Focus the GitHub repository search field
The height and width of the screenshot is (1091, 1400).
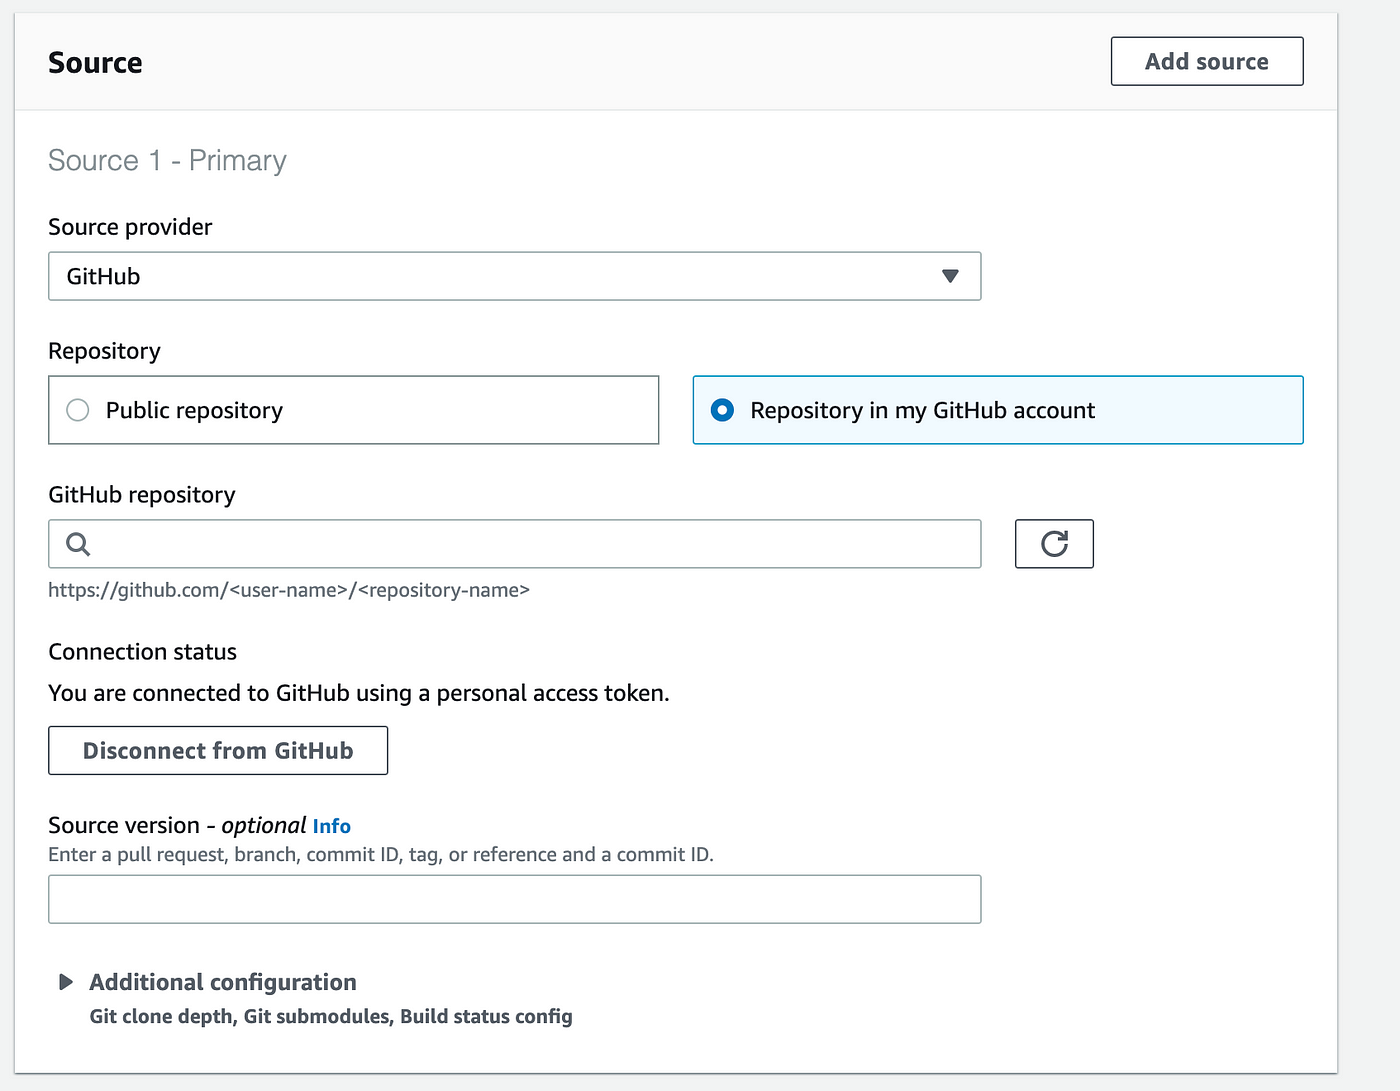(514, 544)
